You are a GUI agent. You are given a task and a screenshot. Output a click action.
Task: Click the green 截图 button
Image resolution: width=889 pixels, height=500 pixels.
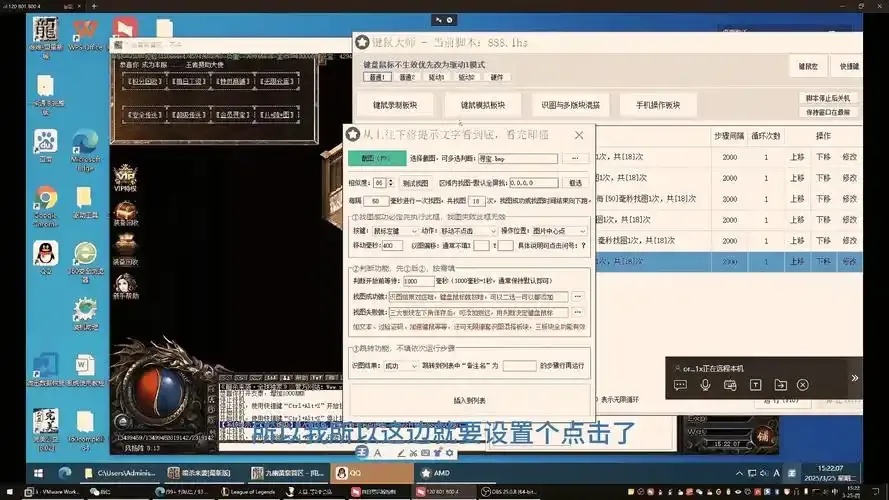click(377, 158)
